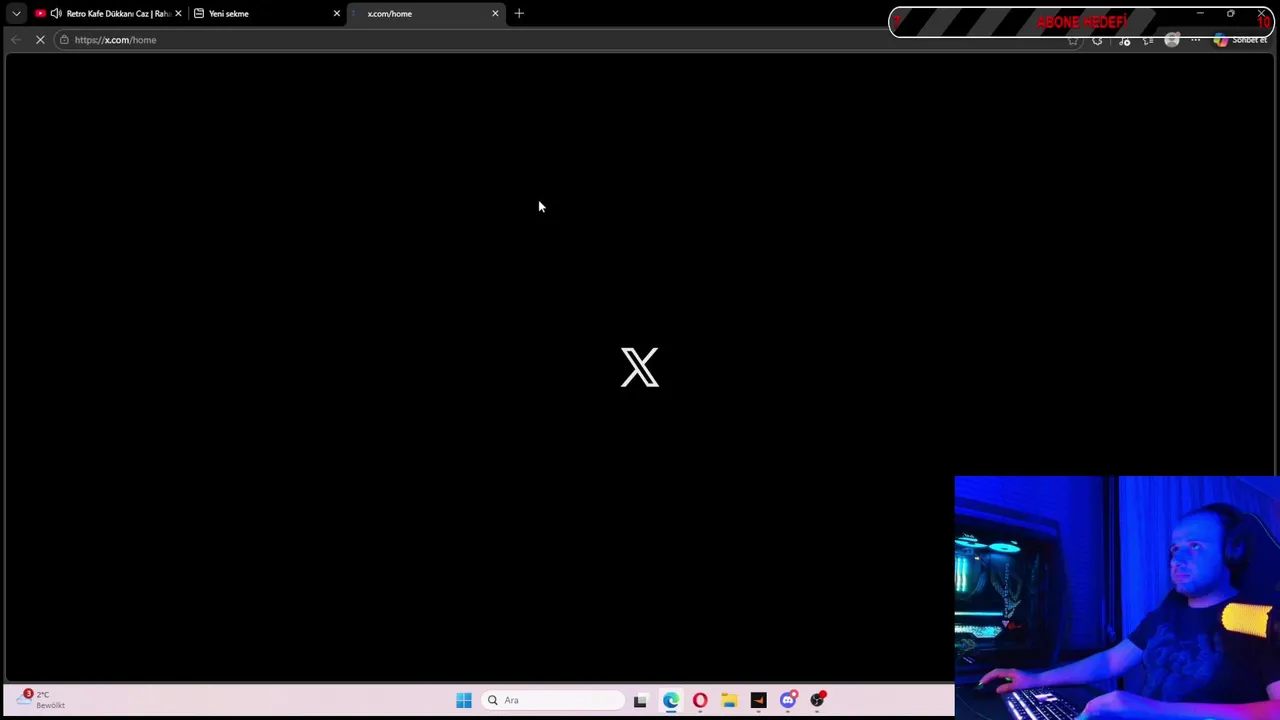Go back with the browser back arrow
The height and width of the screenshot is (720, 1280).
[x=16, y=40]
